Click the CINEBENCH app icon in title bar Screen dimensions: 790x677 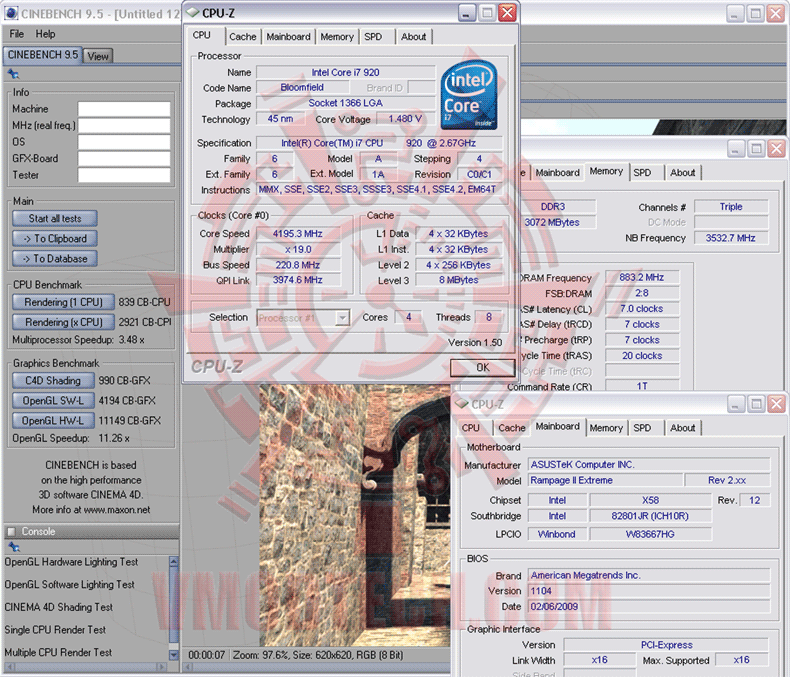[x=10, y=14]
